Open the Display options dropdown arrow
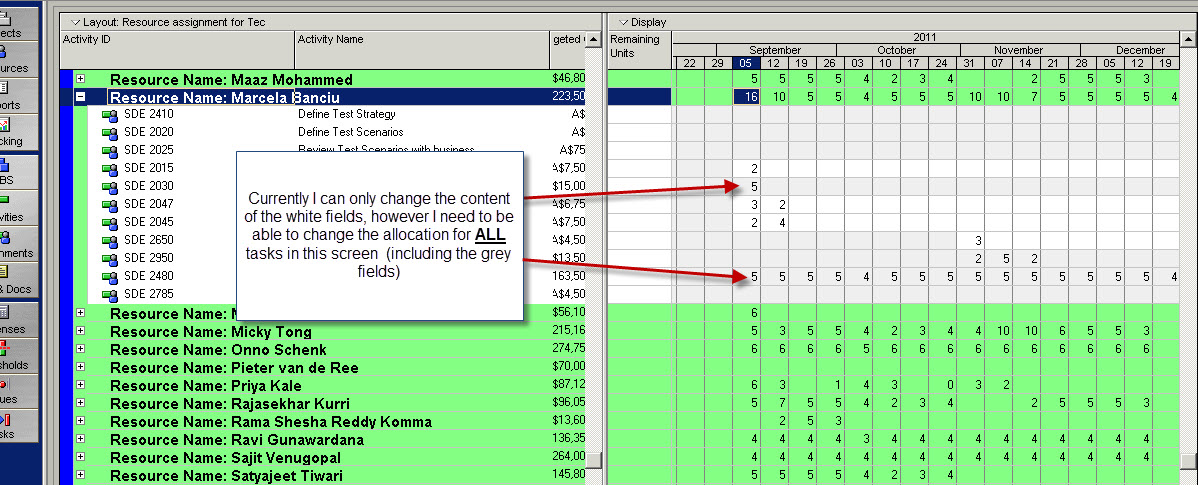The width and height of the screenshot is (1198, 485). [x=623, y=22]
